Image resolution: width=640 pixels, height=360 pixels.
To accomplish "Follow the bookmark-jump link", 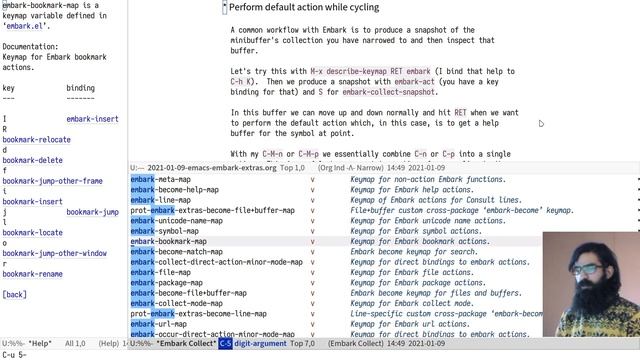I will click(x=92, y=212).
